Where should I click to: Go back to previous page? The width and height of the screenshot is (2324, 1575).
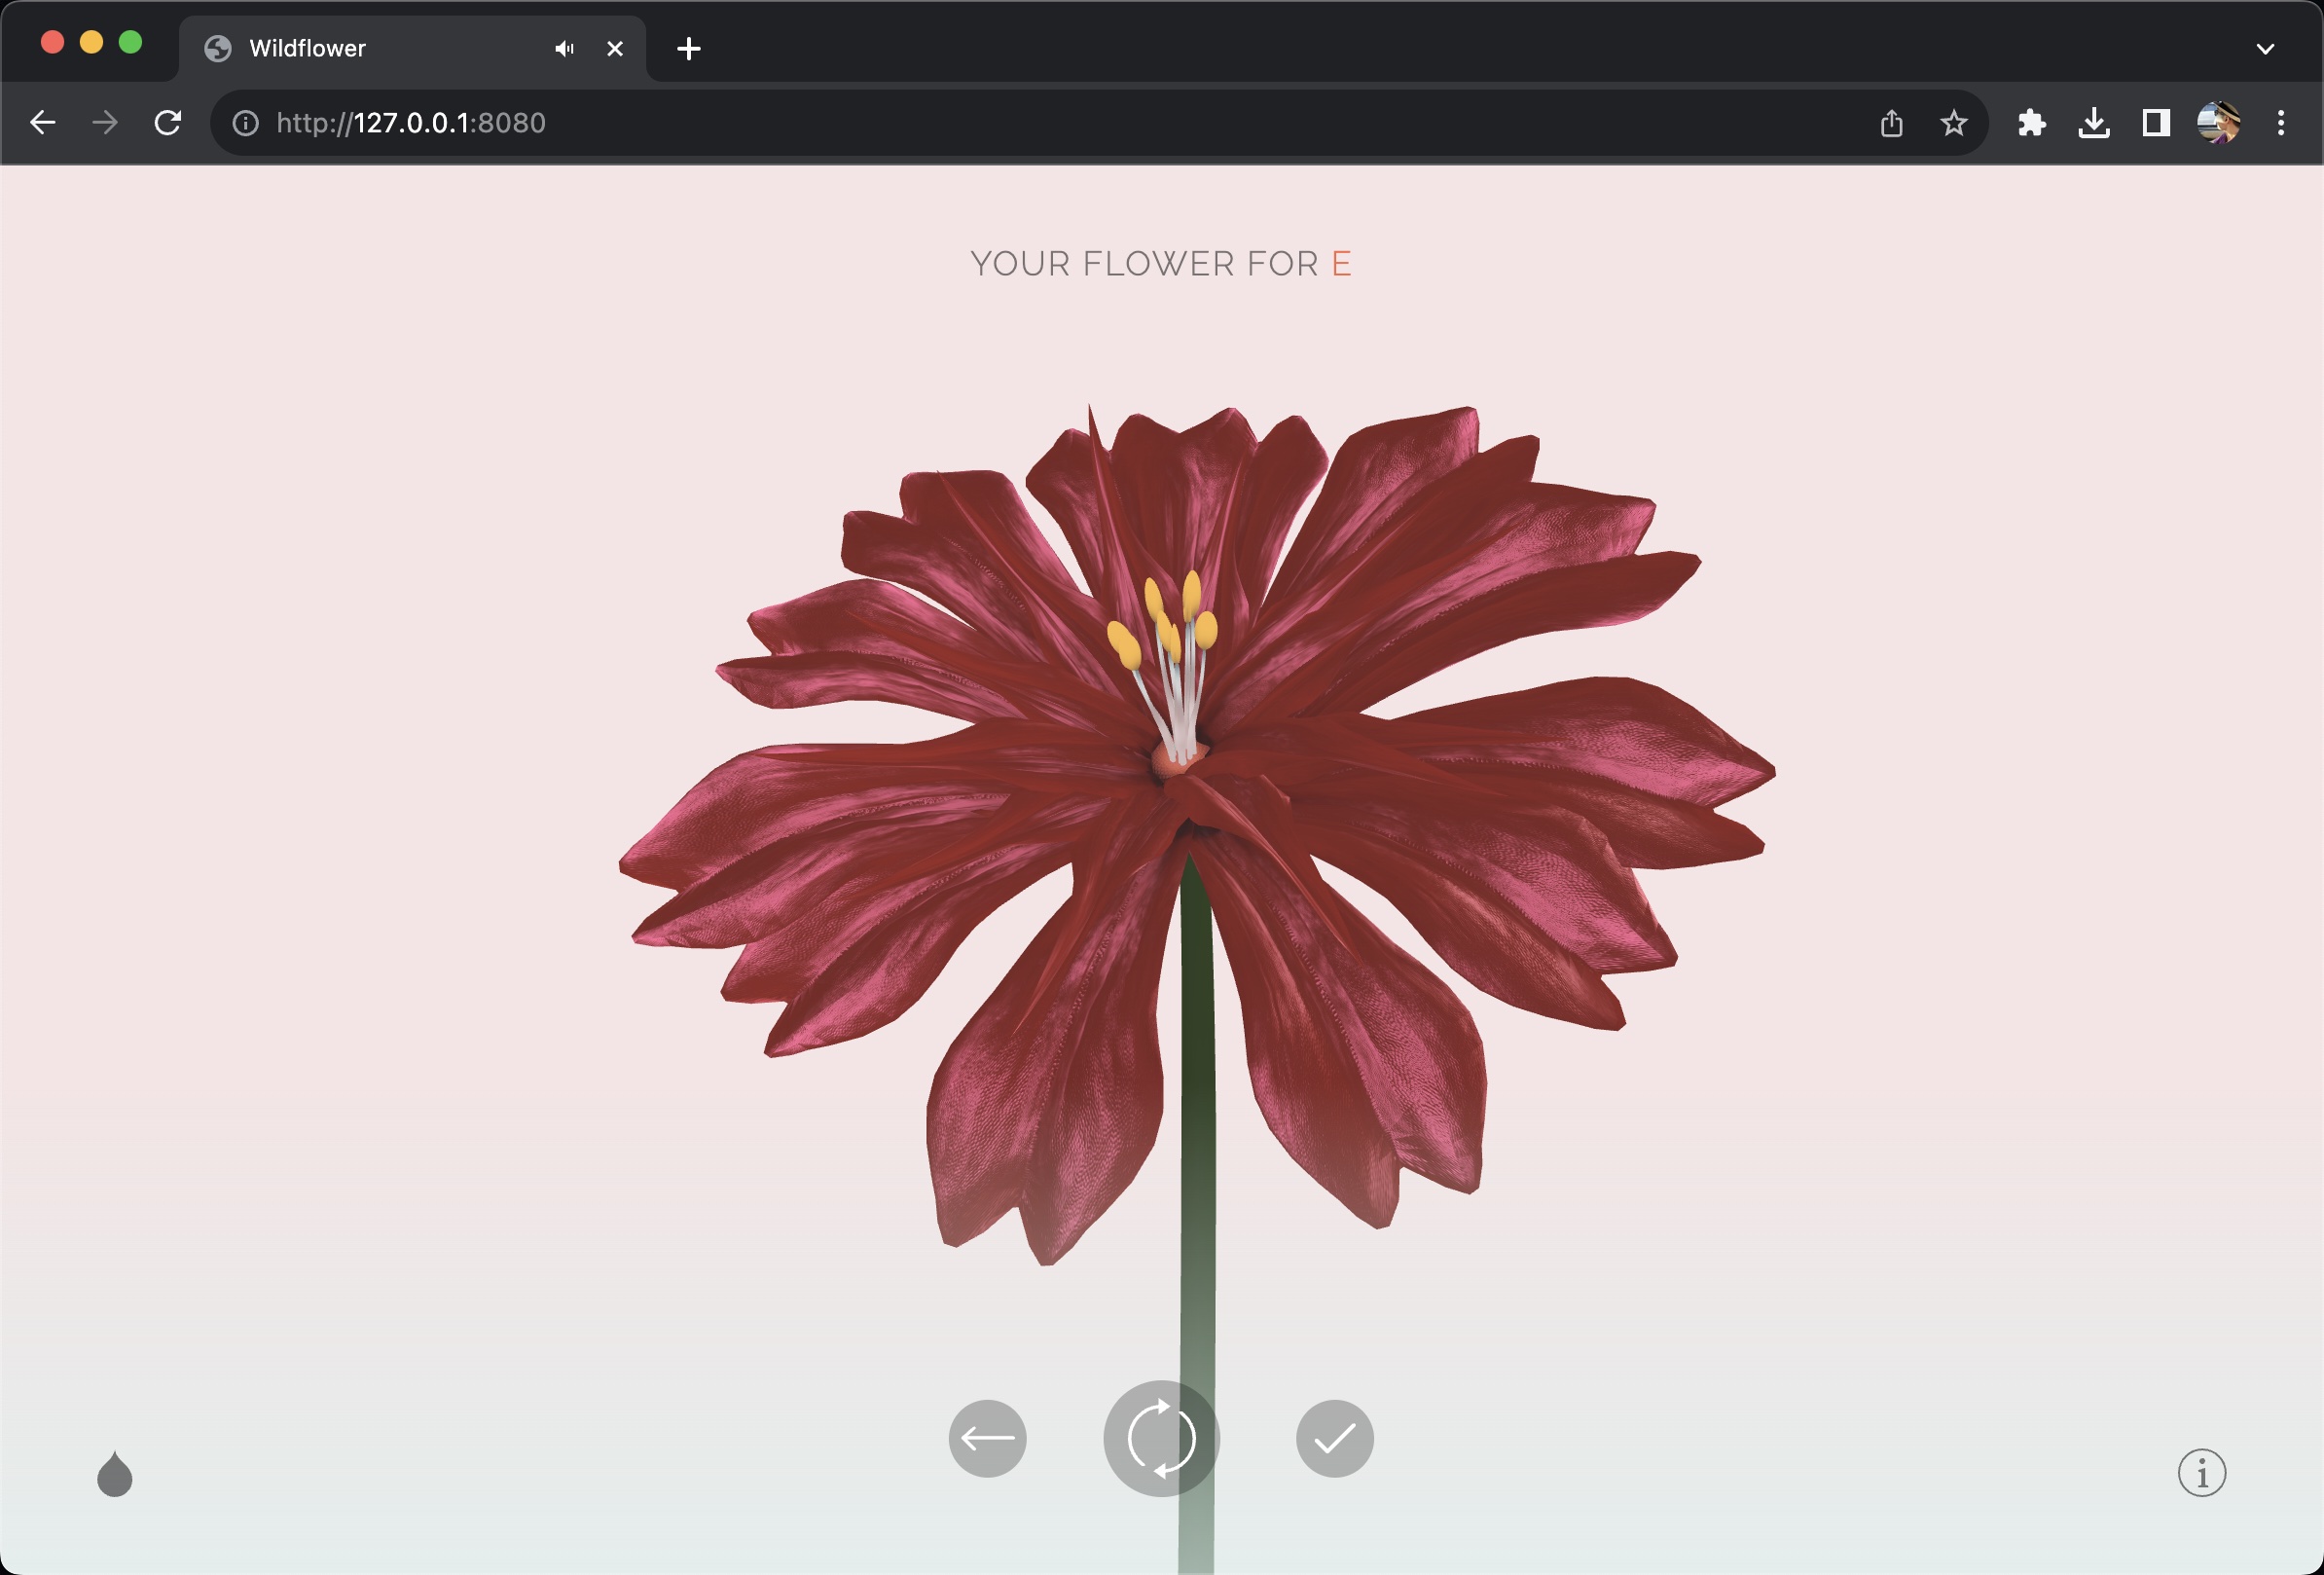pos(43,123)
